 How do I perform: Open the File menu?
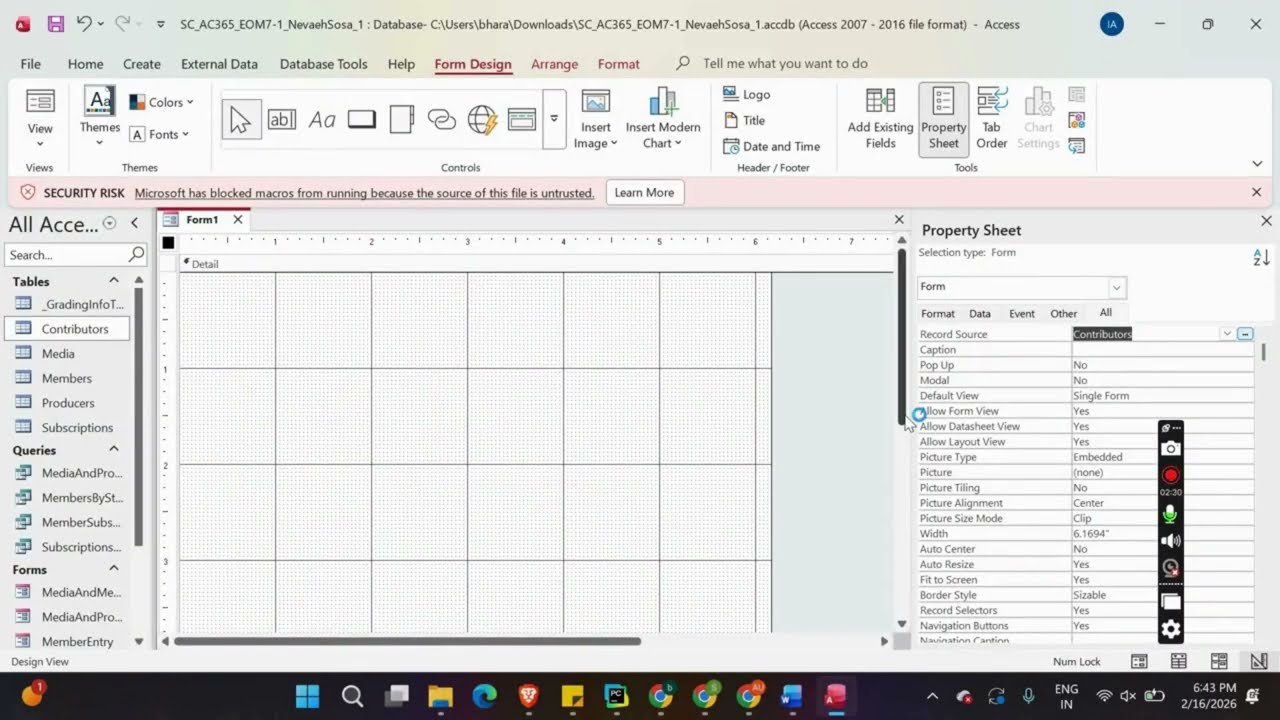[x=31, y=64]
